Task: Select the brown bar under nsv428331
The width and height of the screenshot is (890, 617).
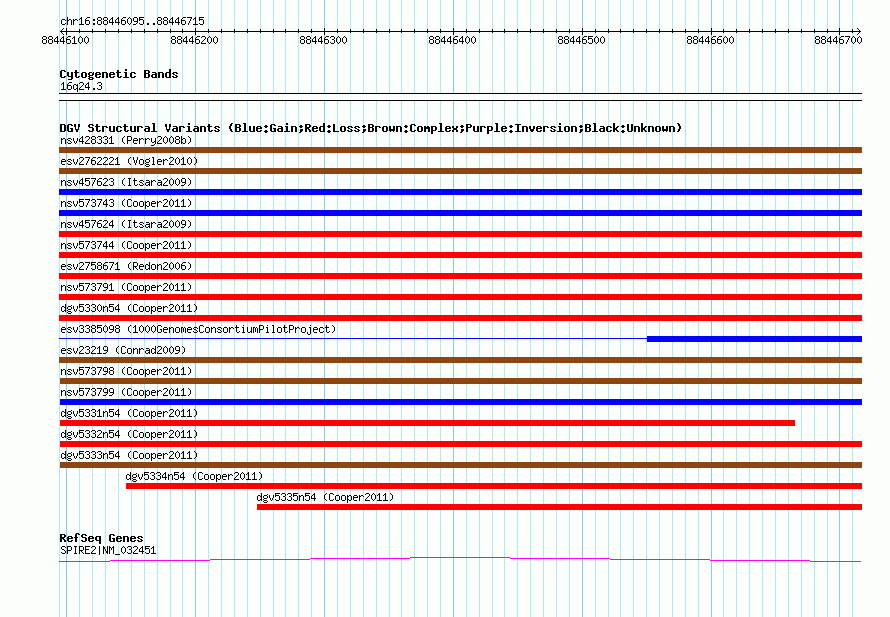Action: click(460, 150)
